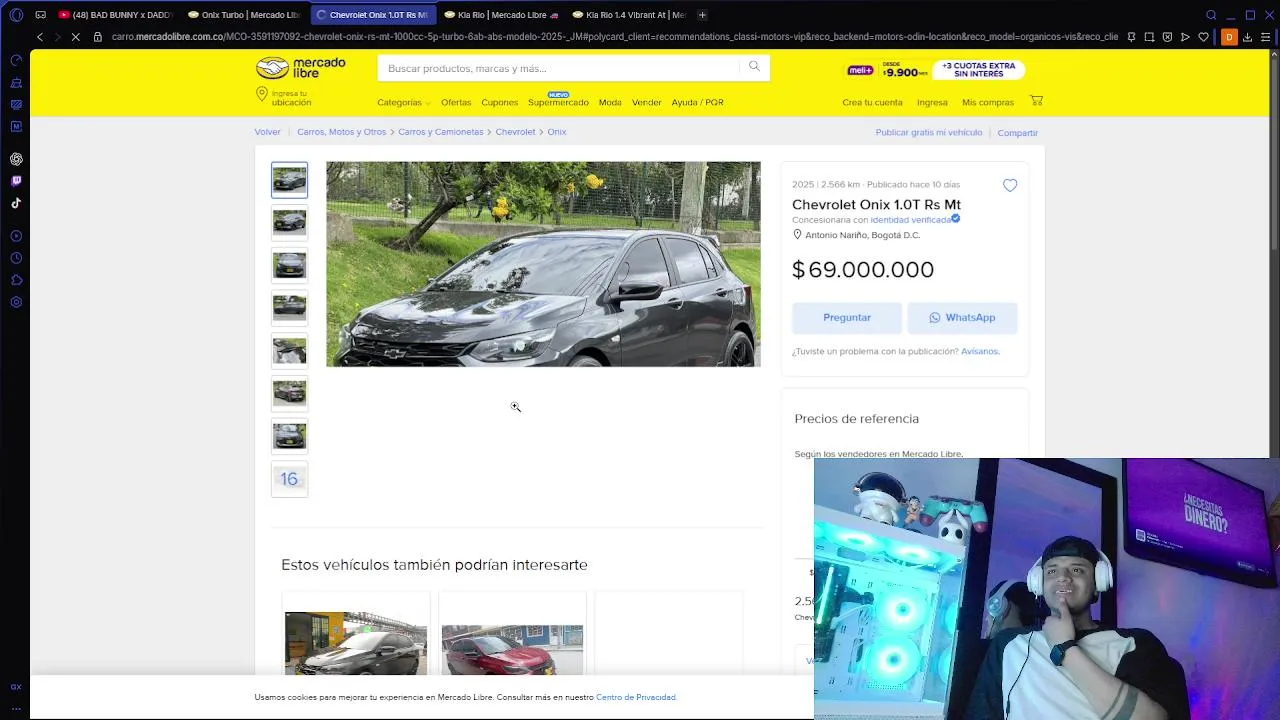
Task: Open the shopping cart icon
Action: [1036, 101]
